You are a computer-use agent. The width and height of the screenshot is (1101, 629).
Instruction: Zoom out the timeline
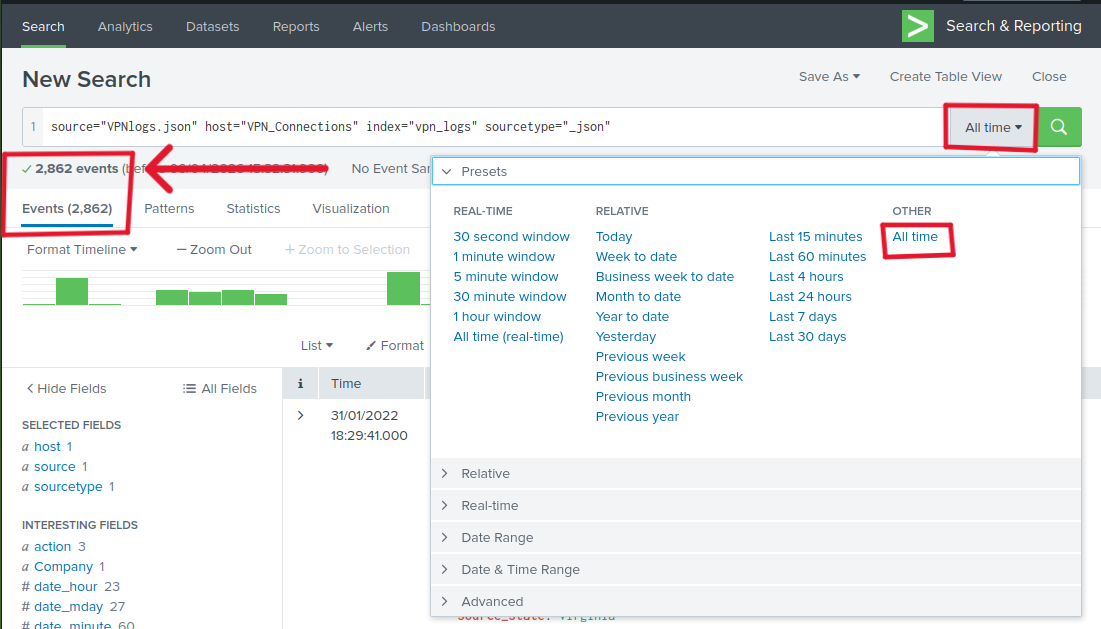pos(213,250)
